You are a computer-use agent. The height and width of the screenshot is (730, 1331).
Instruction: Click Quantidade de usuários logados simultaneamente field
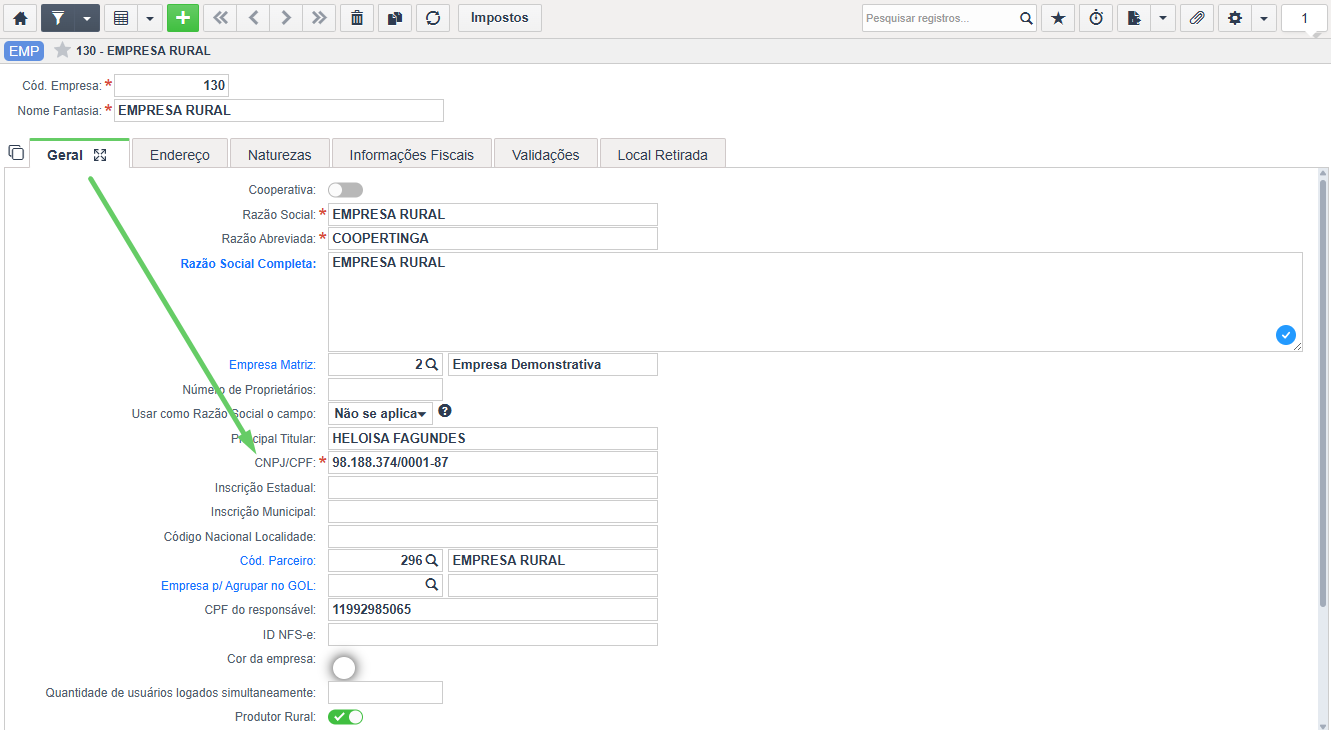pos(385,692)
